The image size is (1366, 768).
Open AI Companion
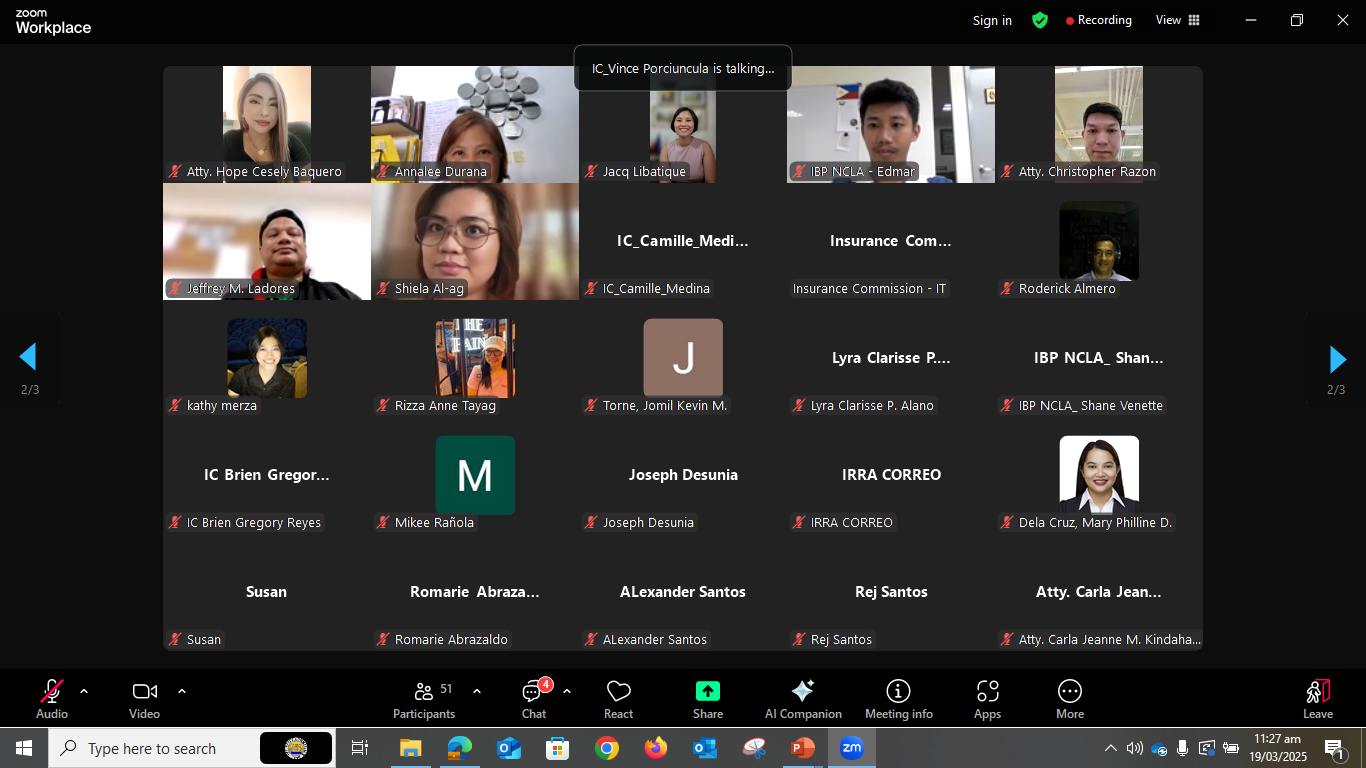pos(803,699)
